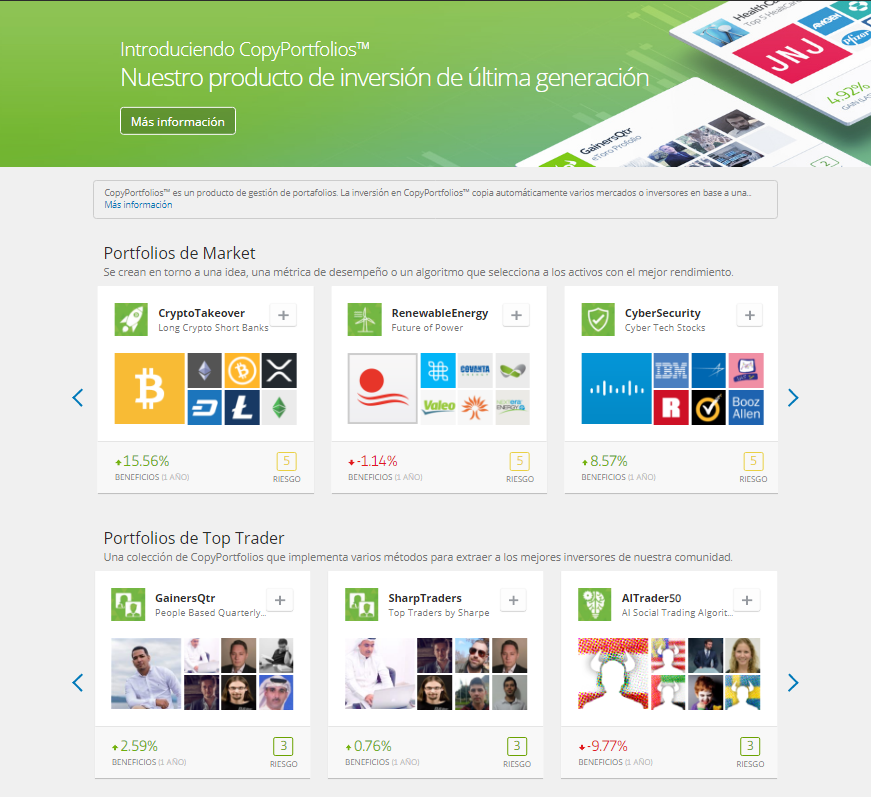The width and height of the screenshot is (871, 797).
Task: Add SharpTraders portfolio with plus button
Action: (x=513, y=600)
